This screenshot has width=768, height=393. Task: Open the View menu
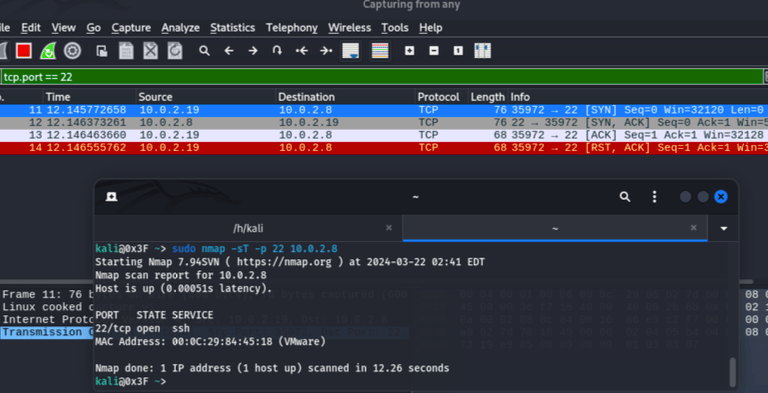click(64, 28)
